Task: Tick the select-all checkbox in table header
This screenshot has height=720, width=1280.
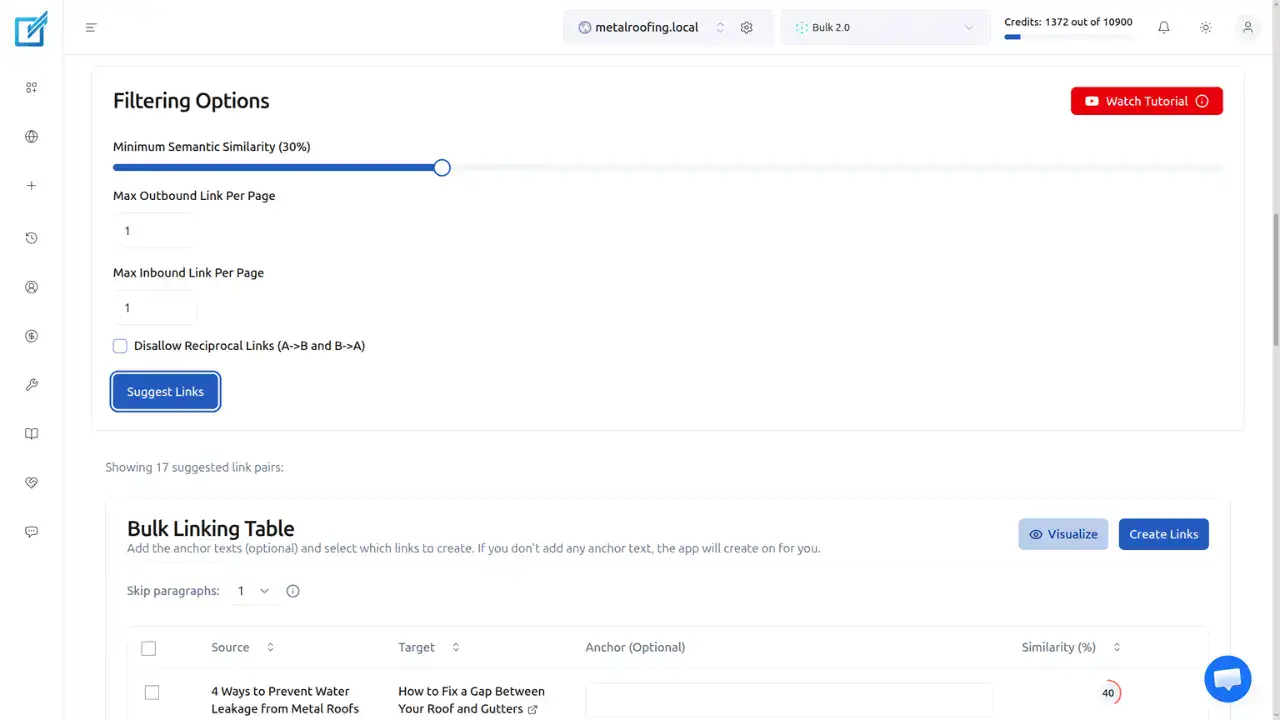Action: coord(149,648)
